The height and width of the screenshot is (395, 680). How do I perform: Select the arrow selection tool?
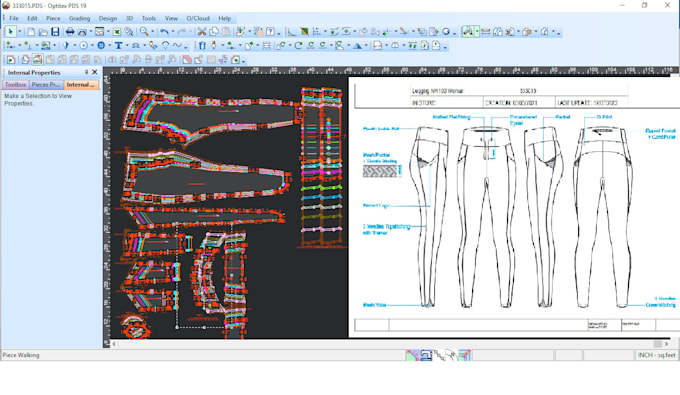tap(10, 32)
